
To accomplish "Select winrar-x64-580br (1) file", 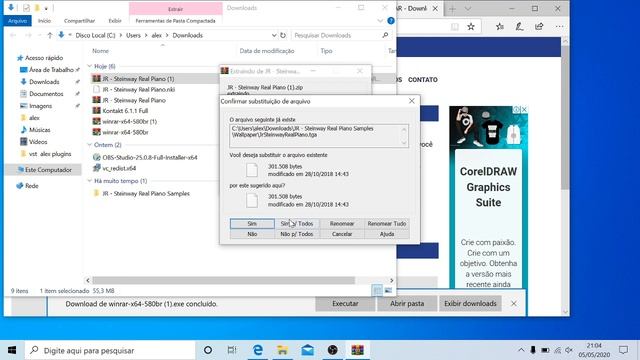I will click(x=129, y=122).
